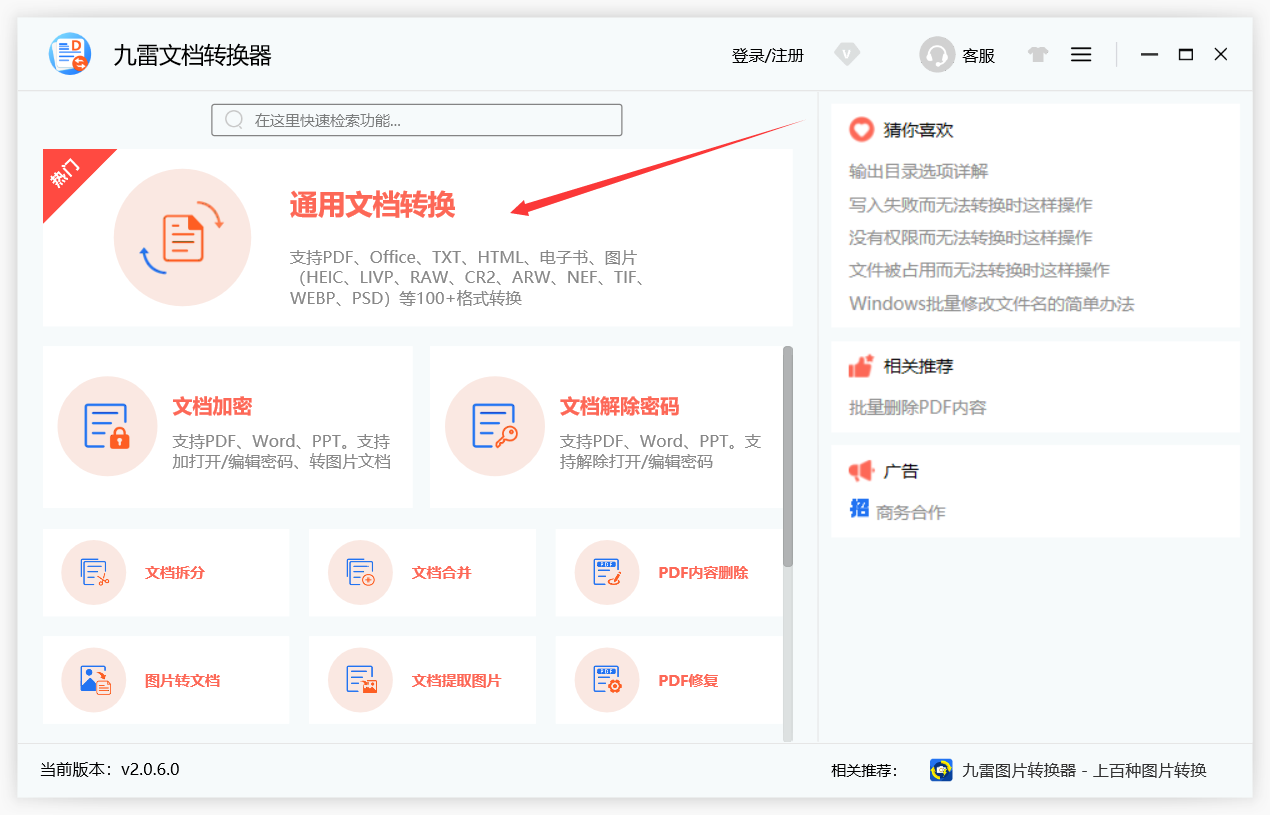Click the 九雷文档转换器 app logo
This screenshot has height=815, width=1270.
point(70,54)
